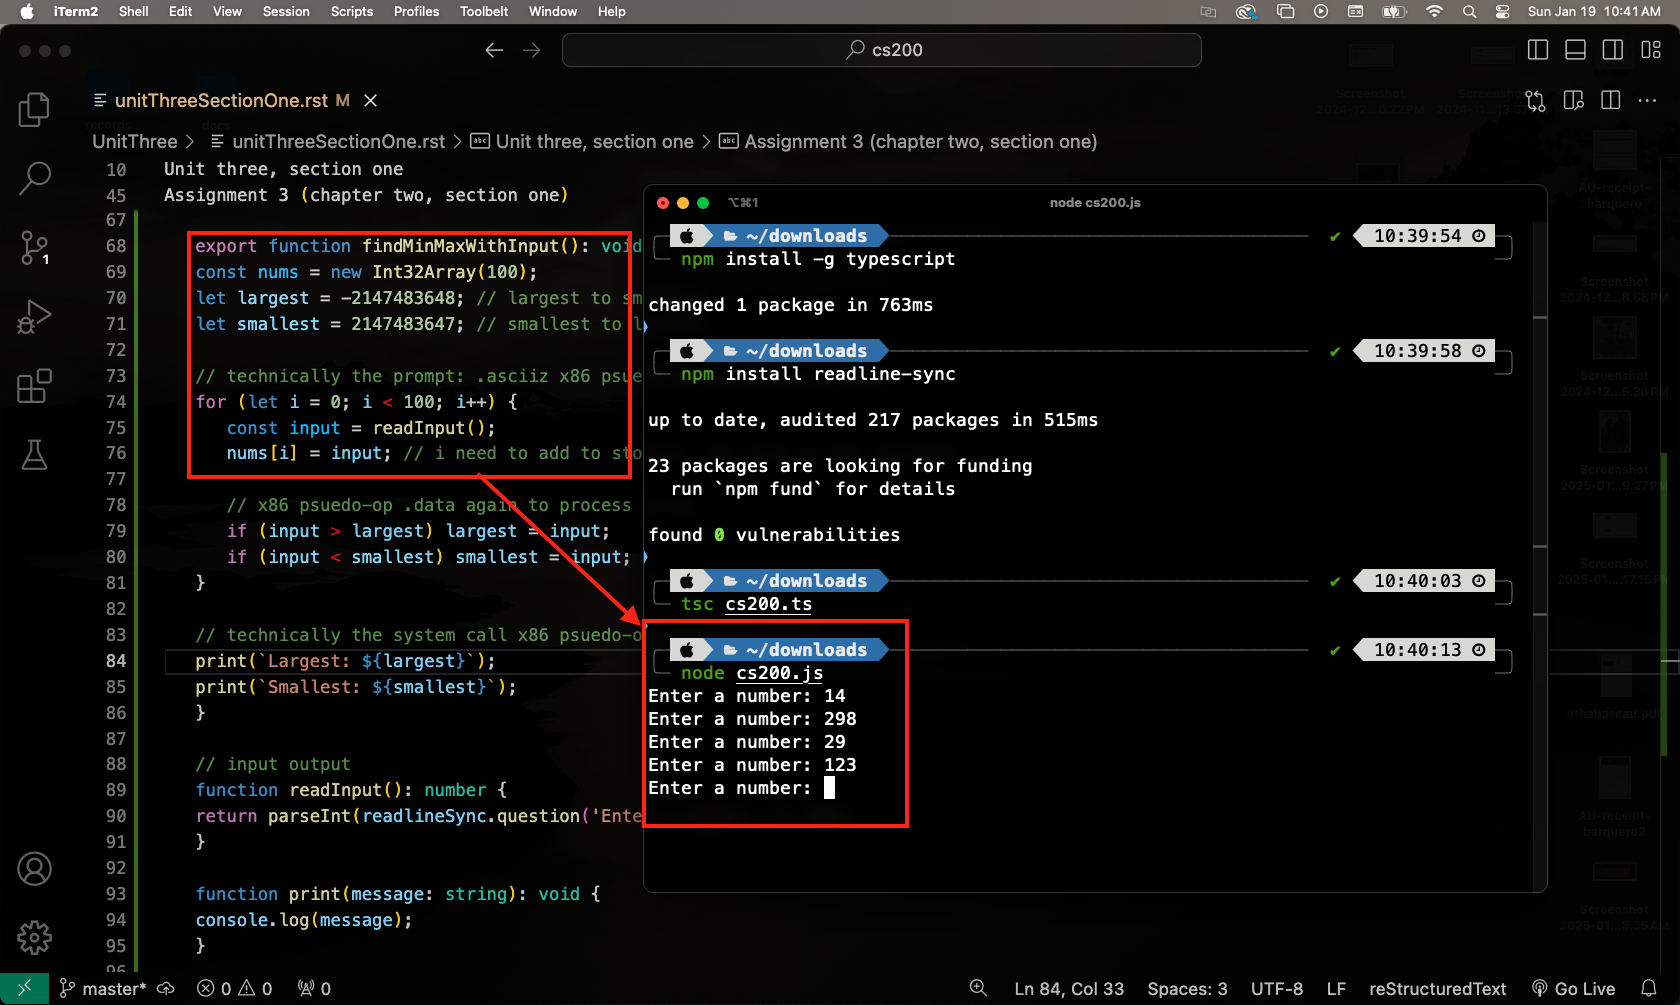Click 'found 0 vulnerabilities' terminal text

[774, 535]
